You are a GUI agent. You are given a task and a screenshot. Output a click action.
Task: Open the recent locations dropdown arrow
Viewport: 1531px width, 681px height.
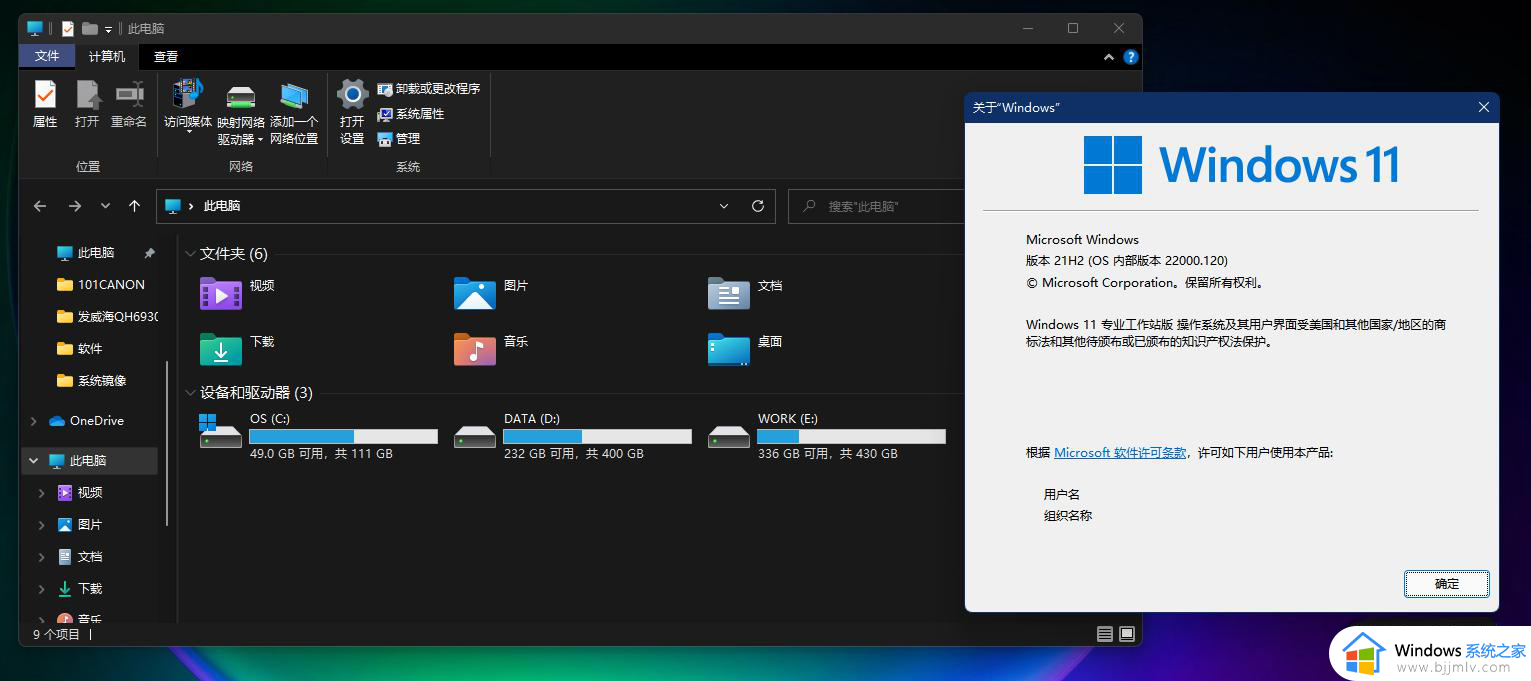(105, 206)
